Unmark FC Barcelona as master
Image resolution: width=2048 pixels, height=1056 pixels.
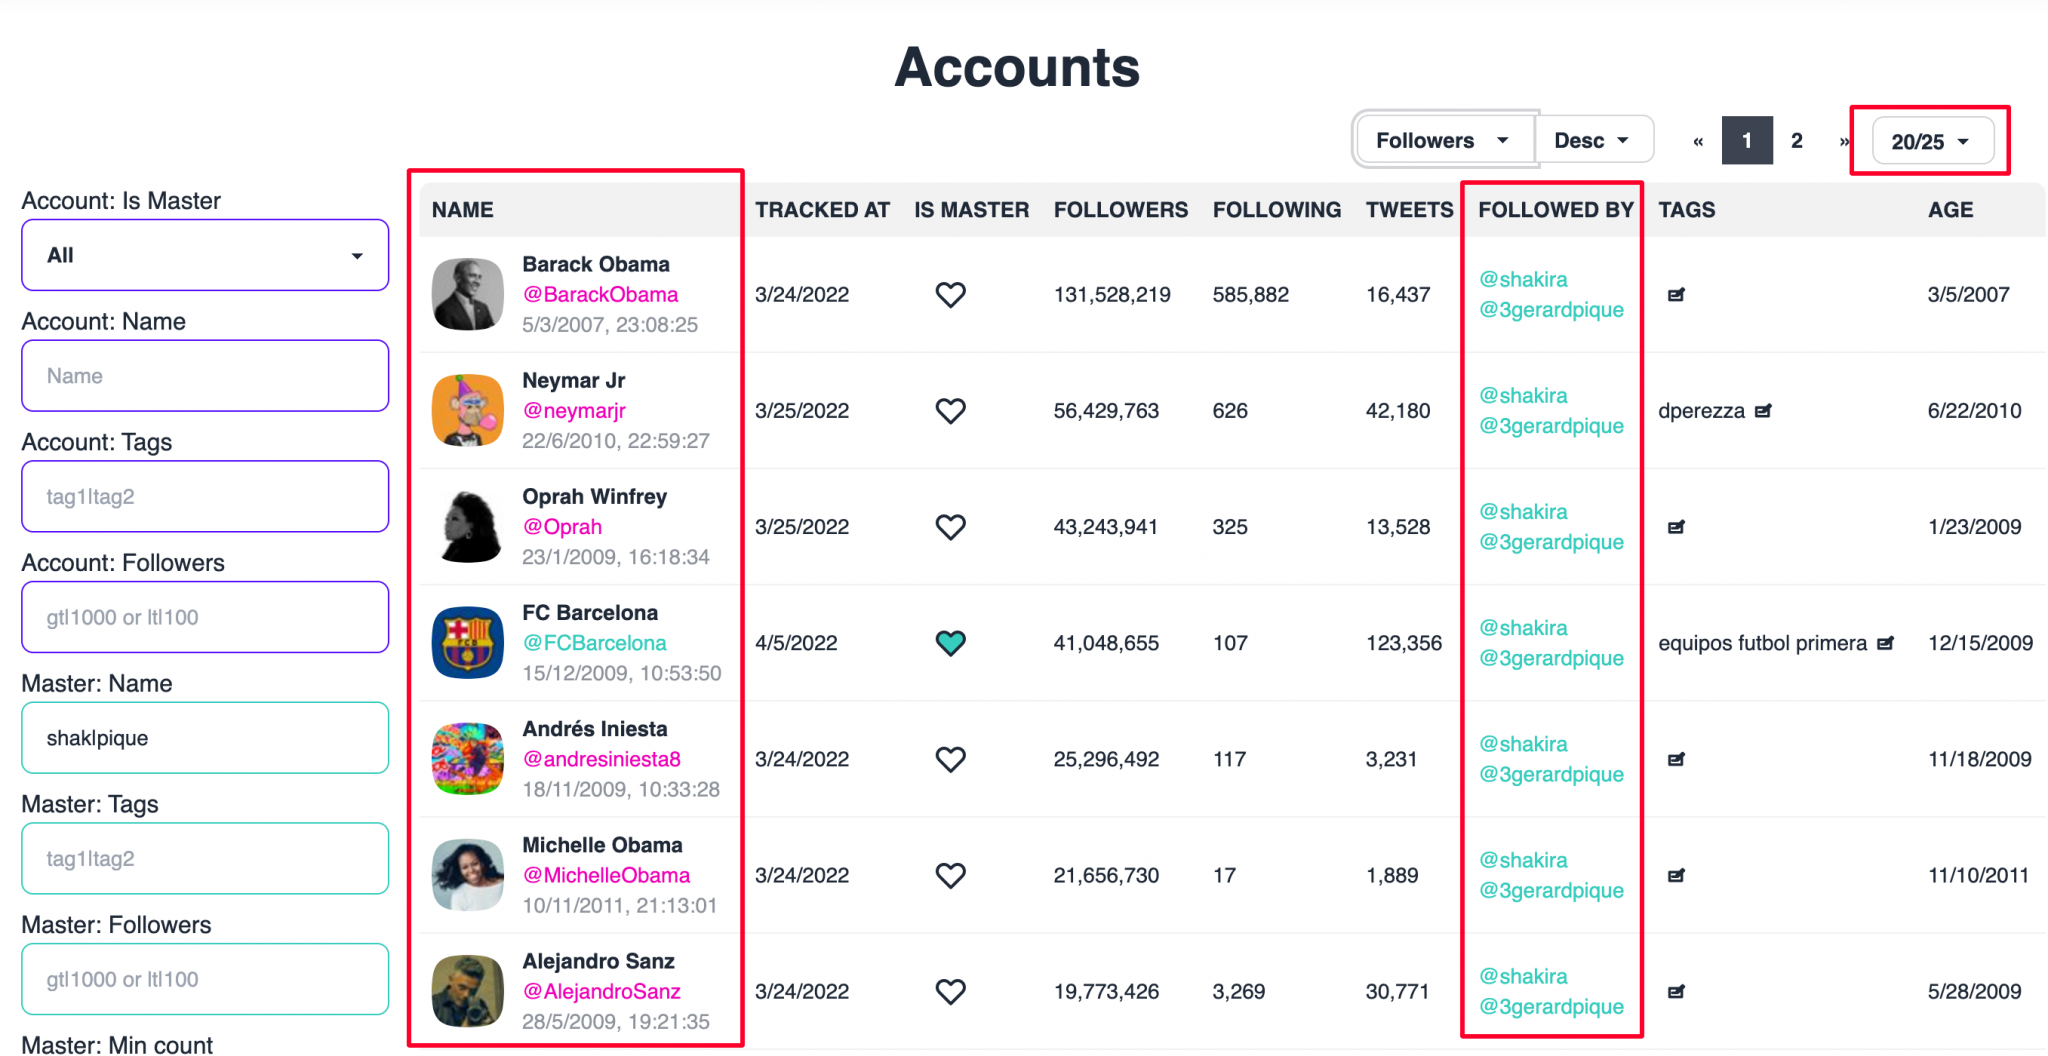point(951,643)
